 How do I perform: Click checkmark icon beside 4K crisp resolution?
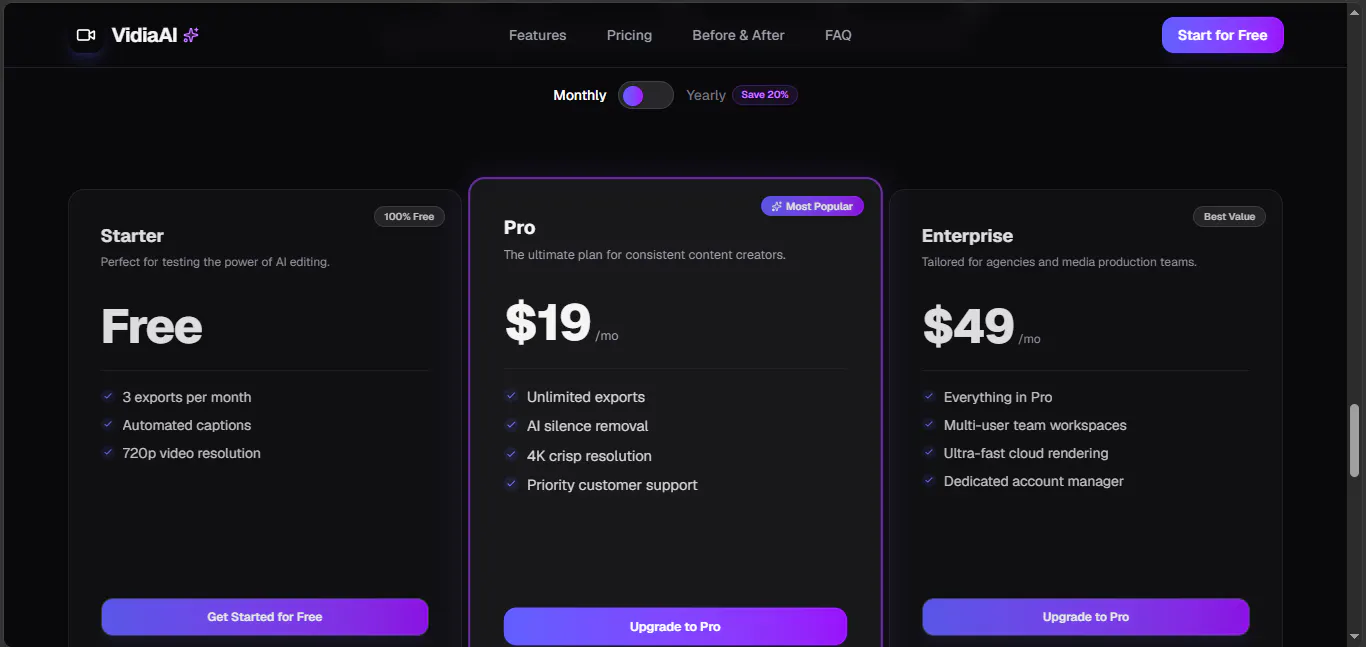pos(511,455)
